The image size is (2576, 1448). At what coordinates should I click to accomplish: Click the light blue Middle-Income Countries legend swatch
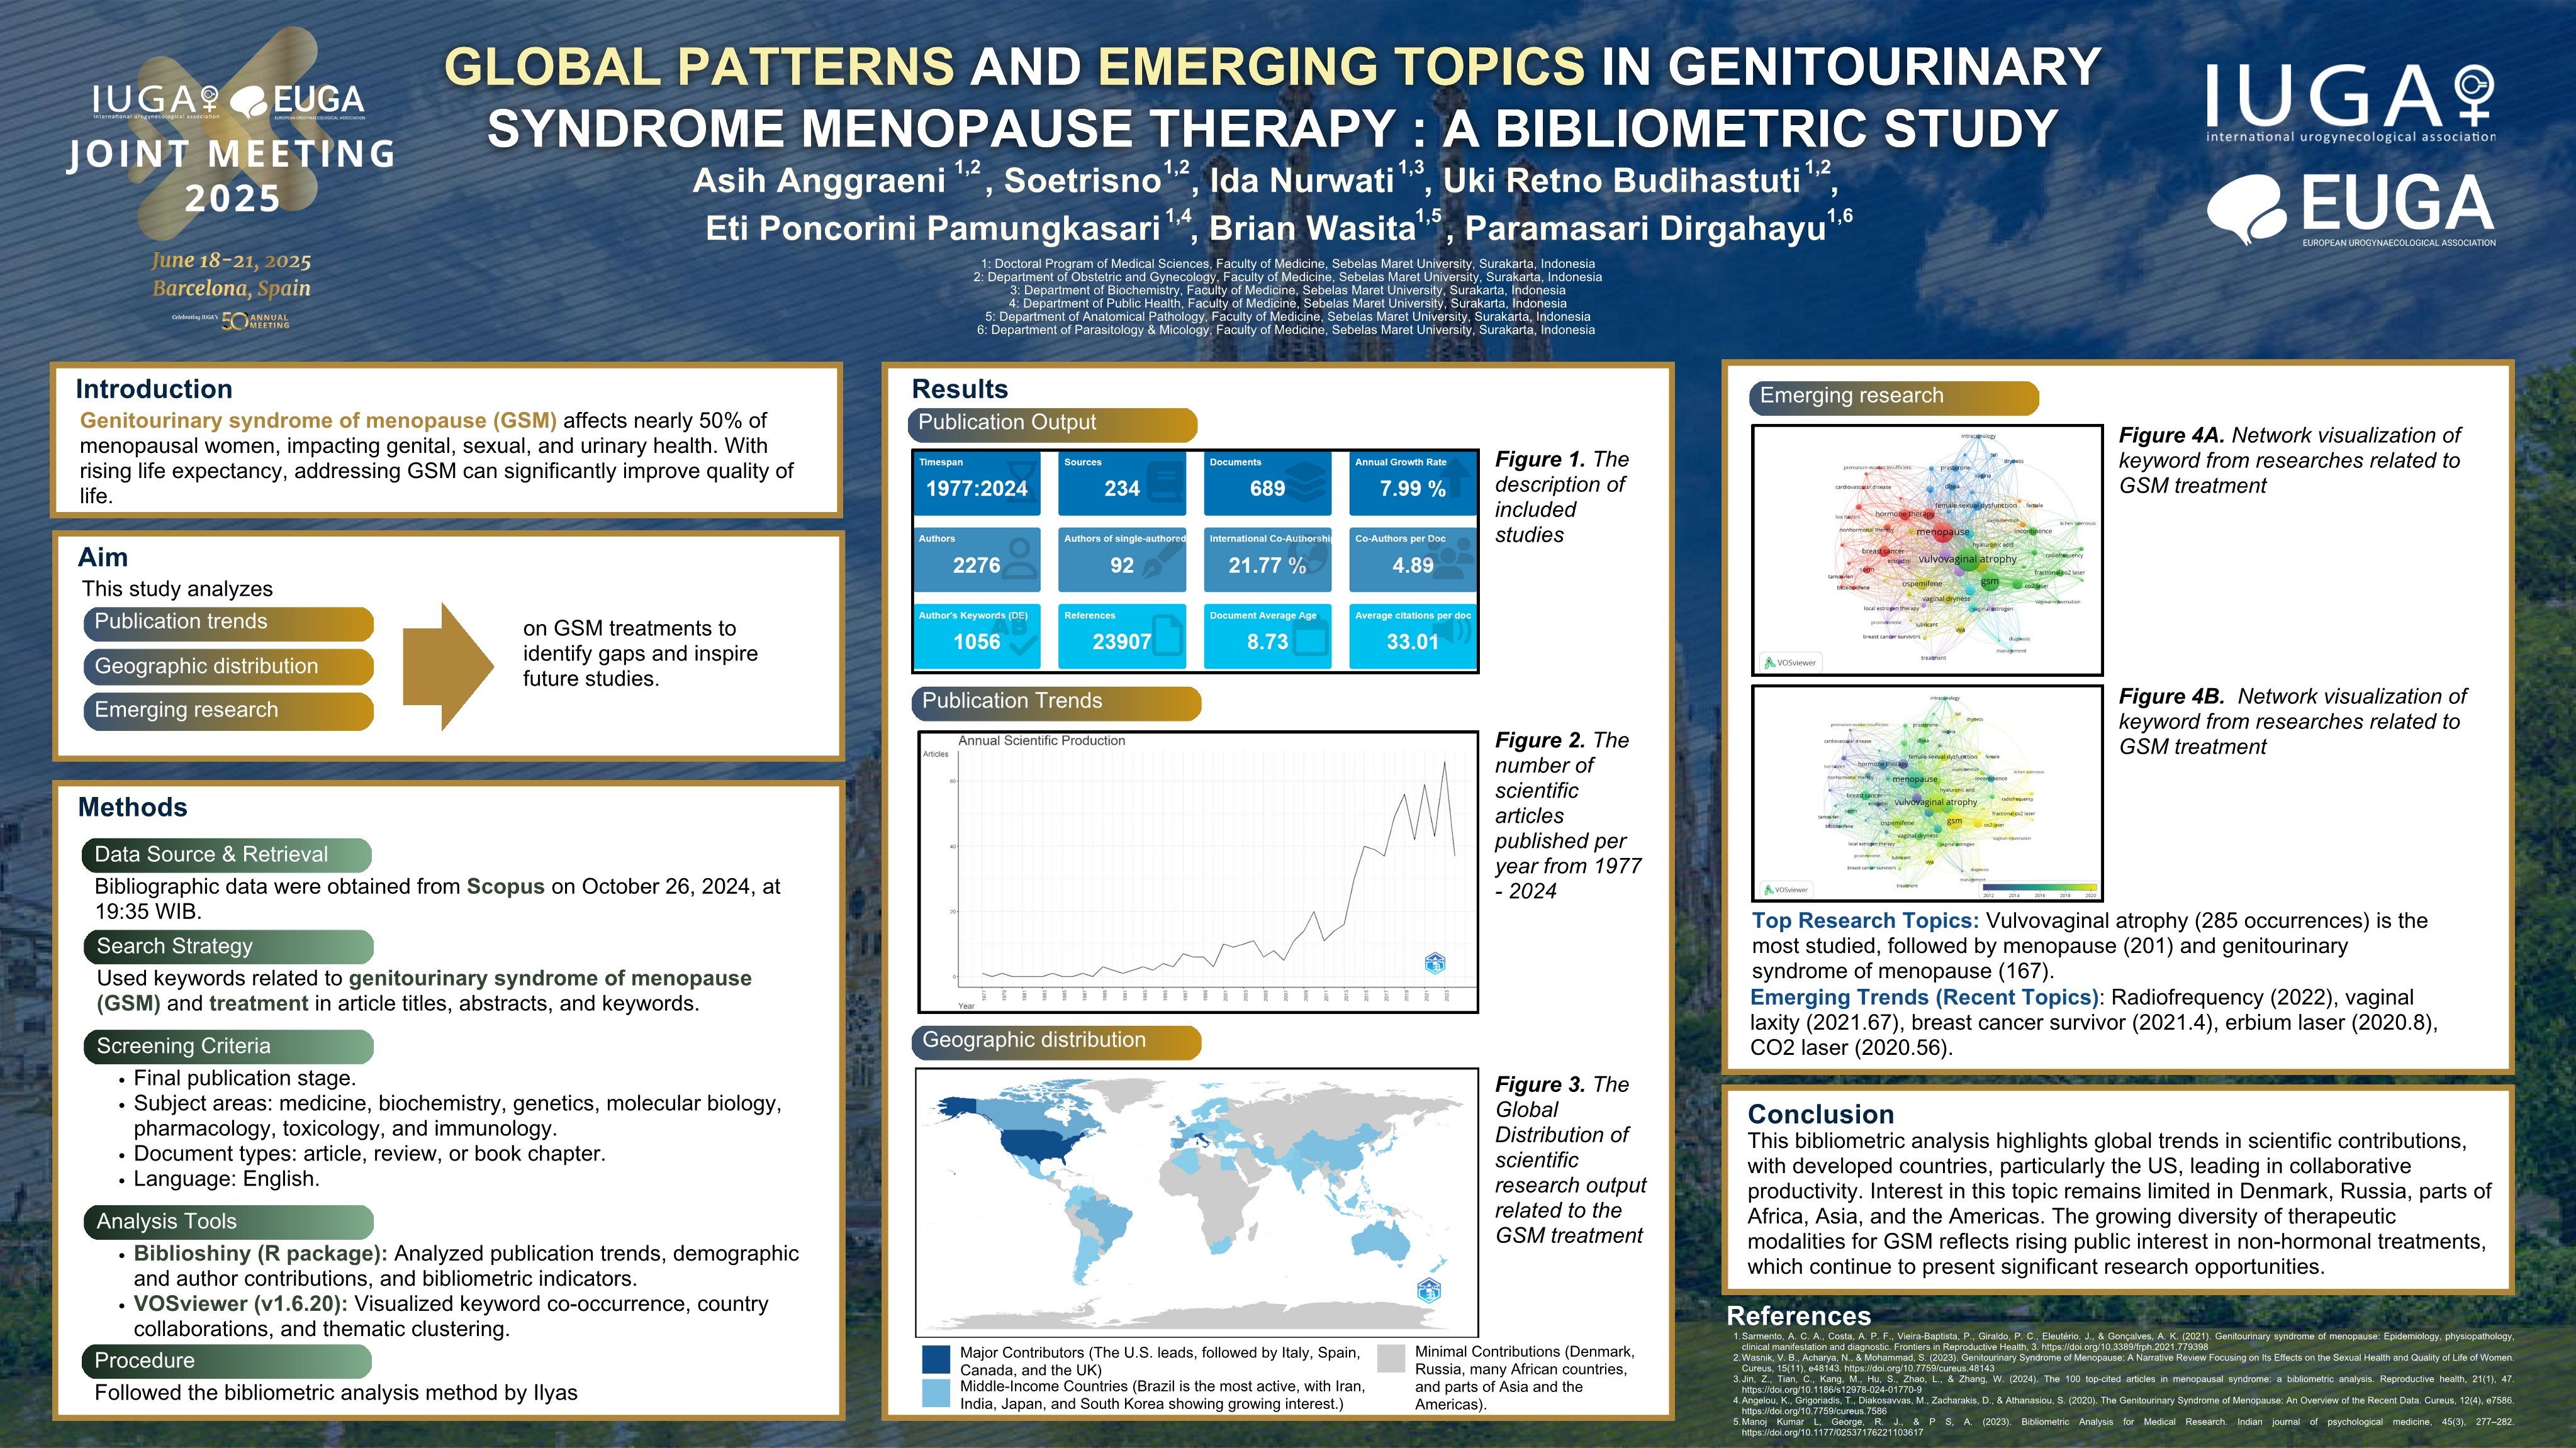935,1394
